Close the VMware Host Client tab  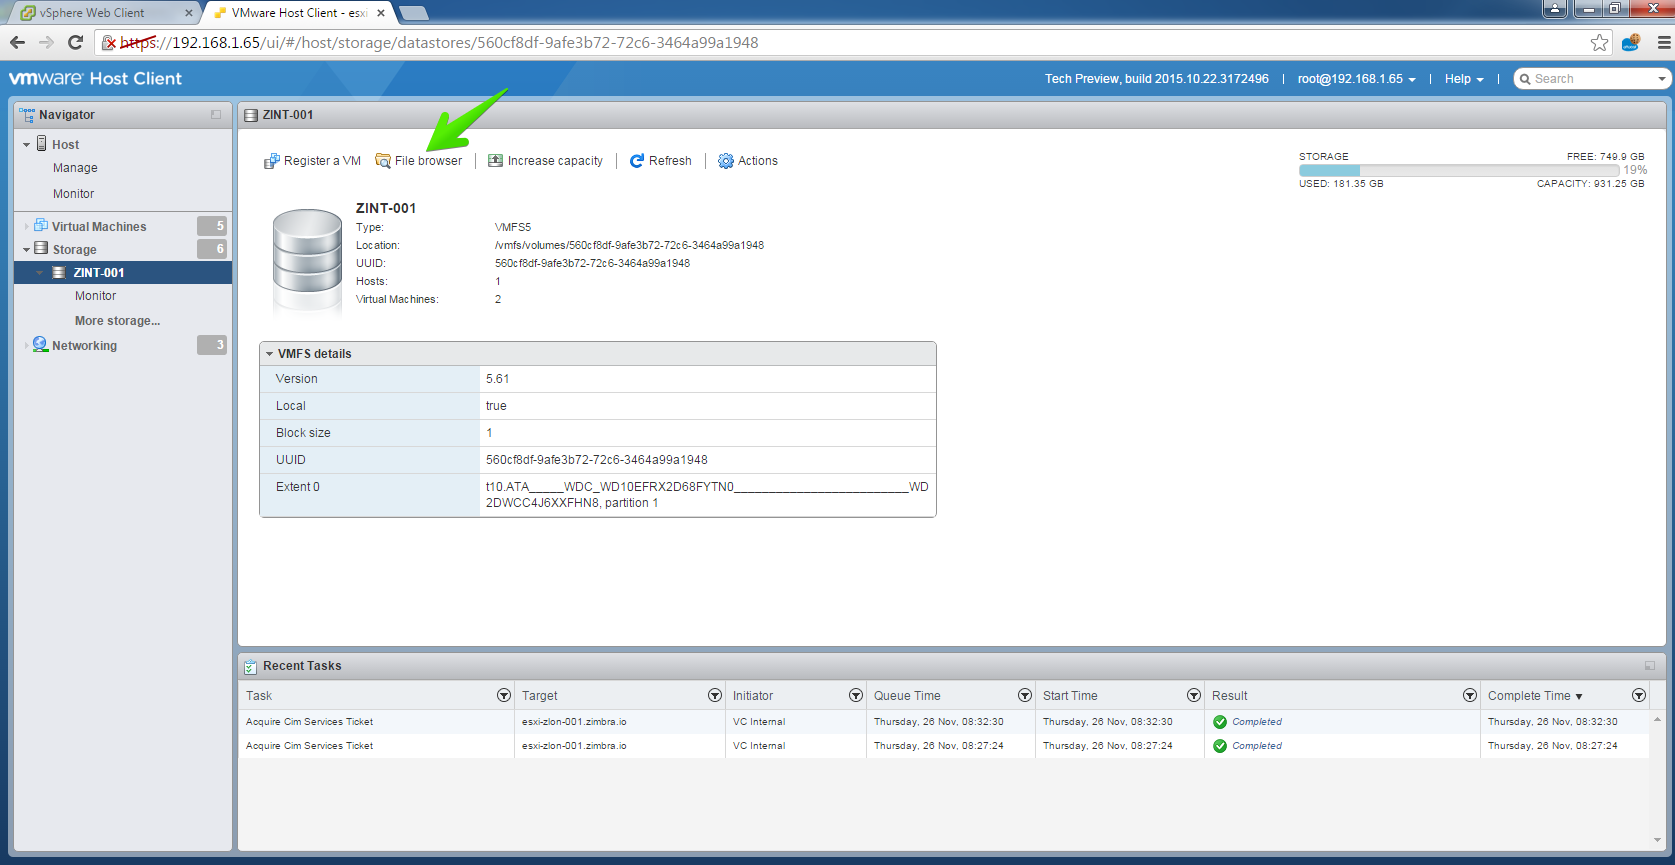coord(381,13)
